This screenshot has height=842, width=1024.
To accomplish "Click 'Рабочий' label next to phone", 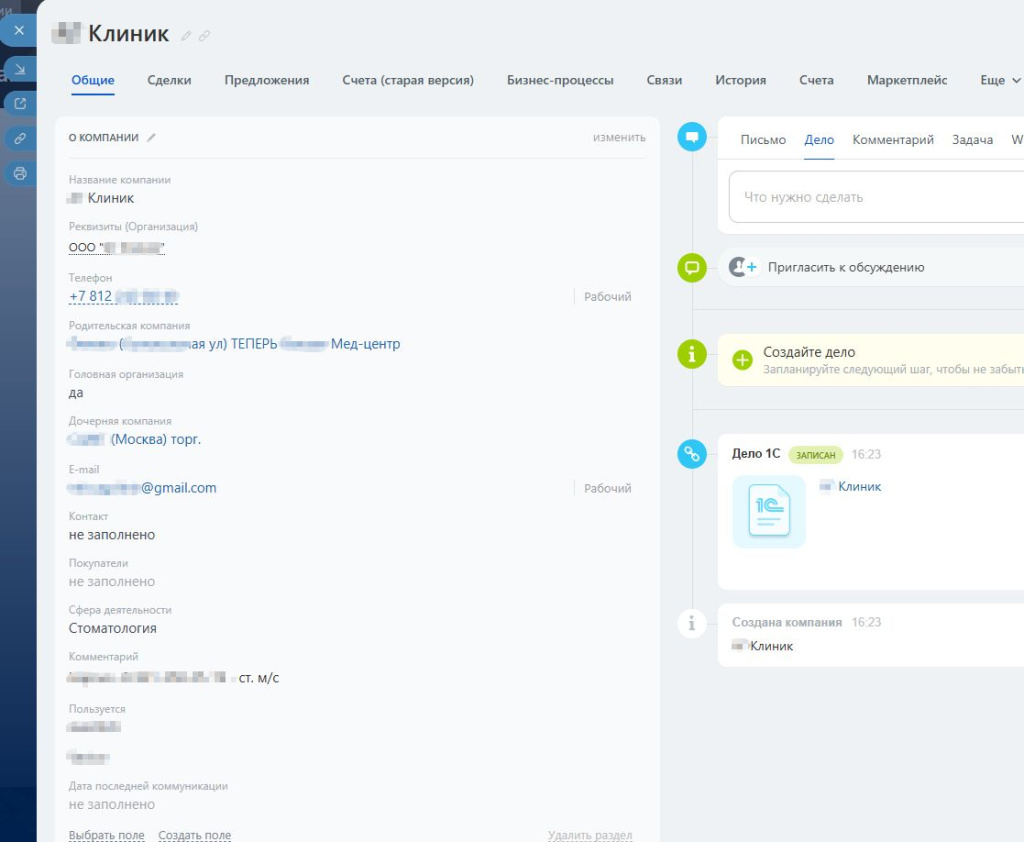I will (607, 297).
